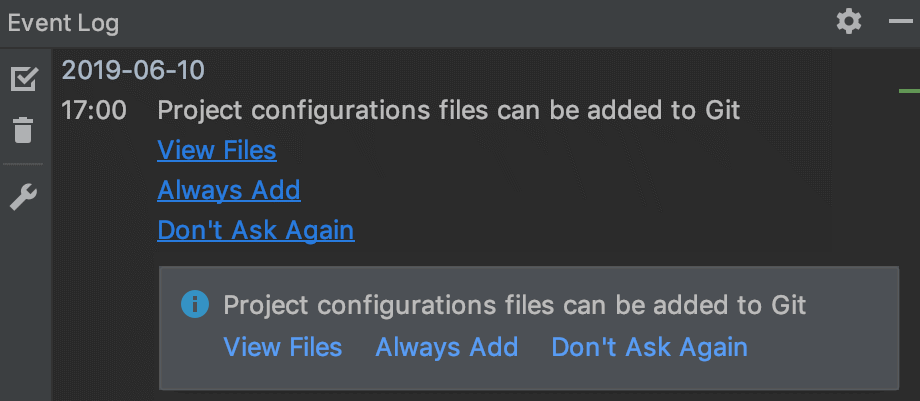Click the green marker in right gutter
Screen dimensions: 920x401
(x=909, y=92)
